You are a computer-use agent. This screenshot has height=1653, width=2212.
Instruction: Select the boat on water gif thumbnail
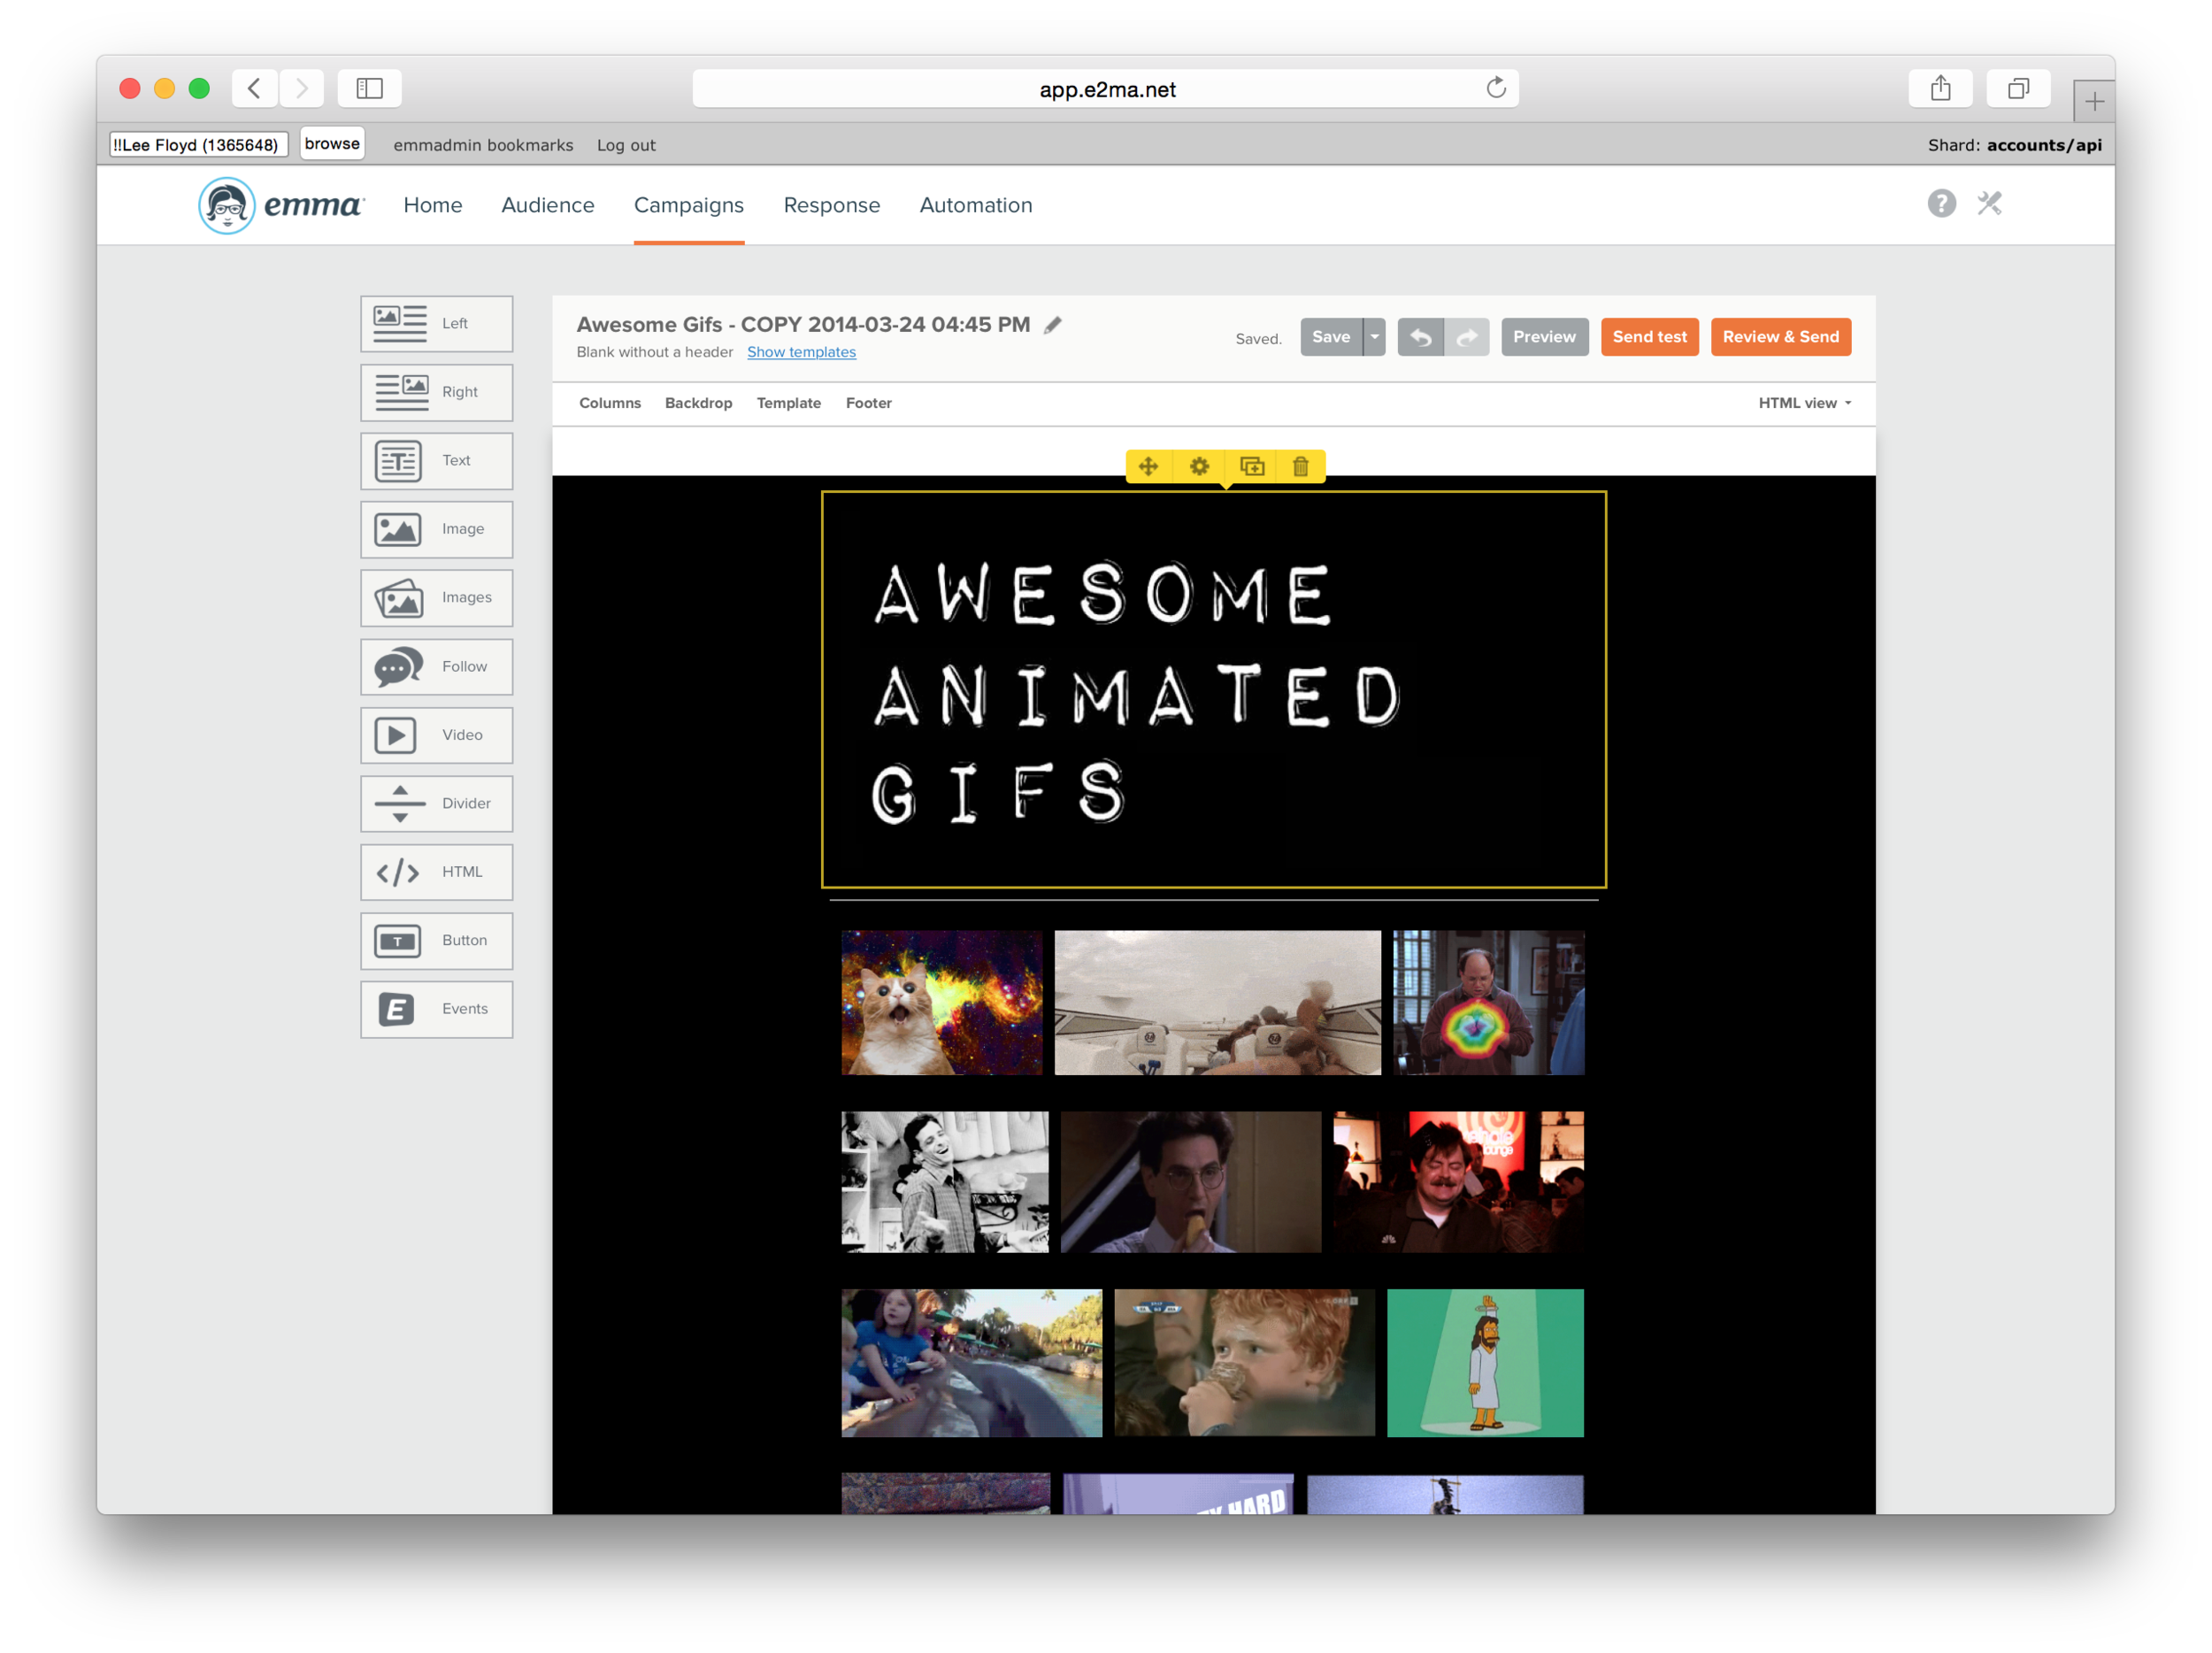1217,1002
